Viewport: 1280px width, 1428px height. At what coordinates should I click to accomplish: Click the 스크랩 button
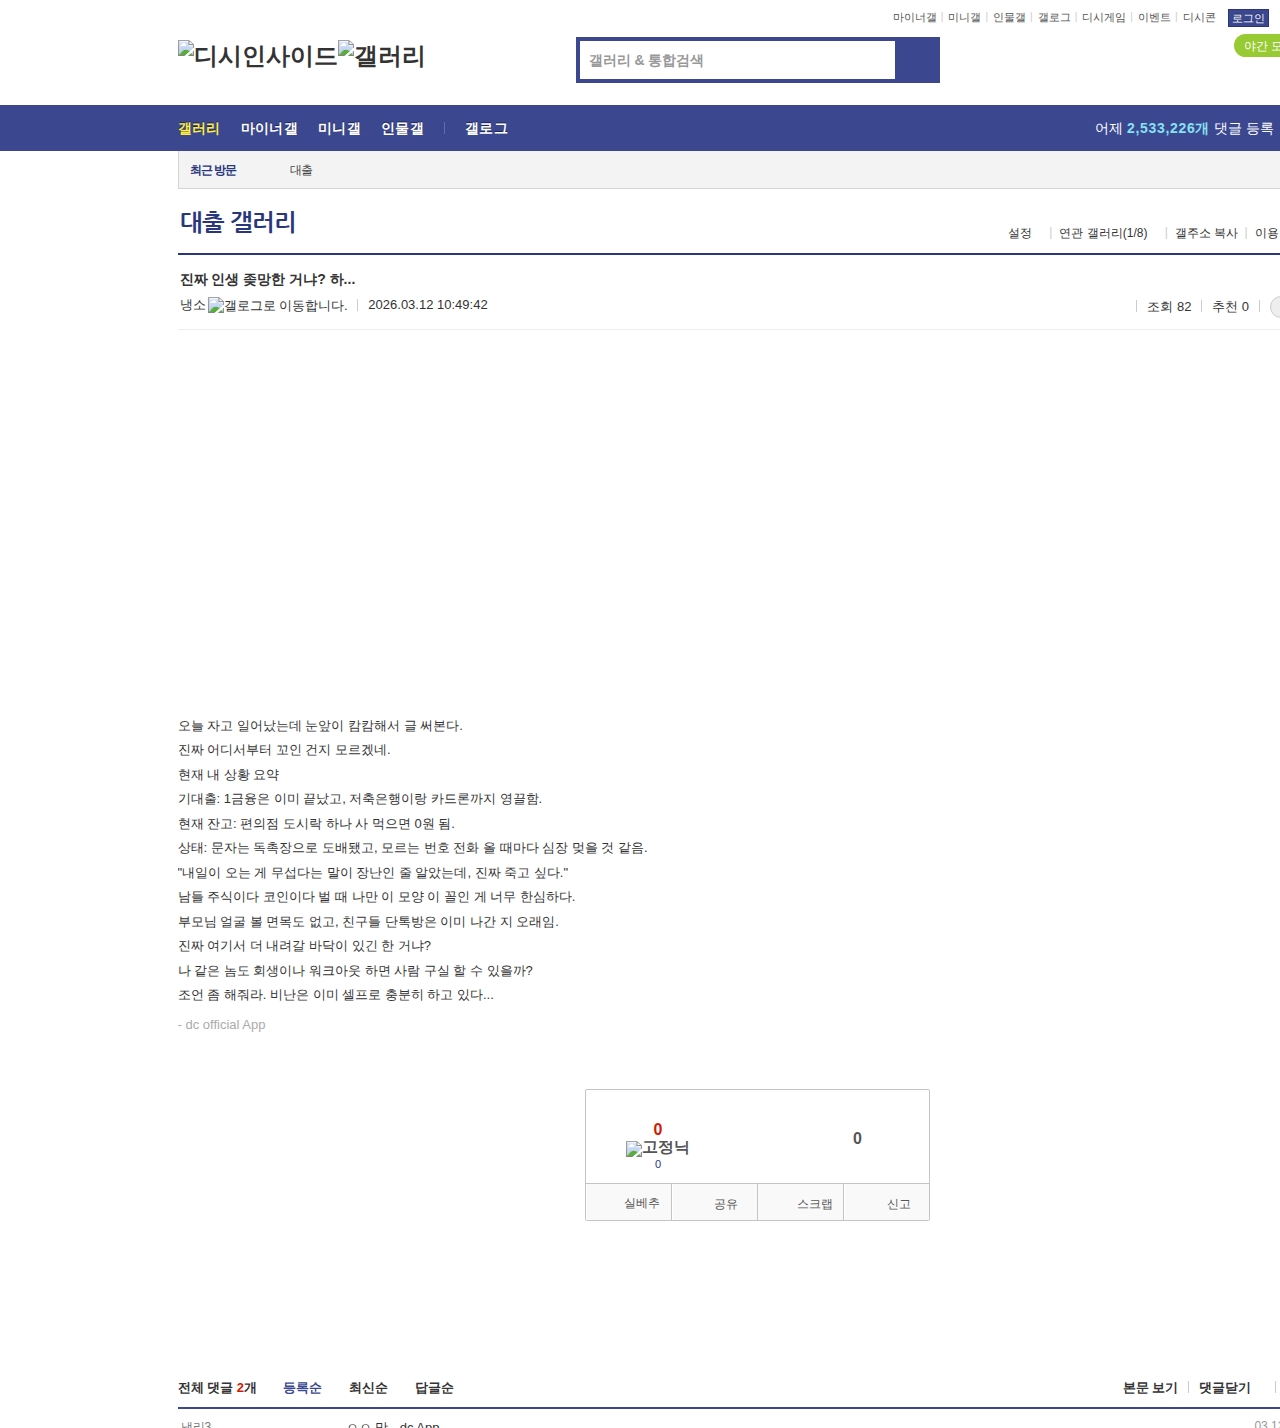click(801, 1203)
